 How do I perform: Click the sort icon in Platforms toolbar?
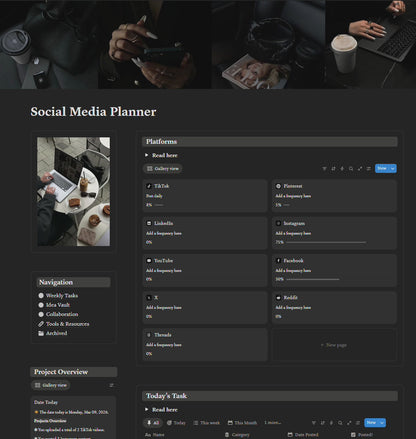pyautogui.click(x=333, y=169)
